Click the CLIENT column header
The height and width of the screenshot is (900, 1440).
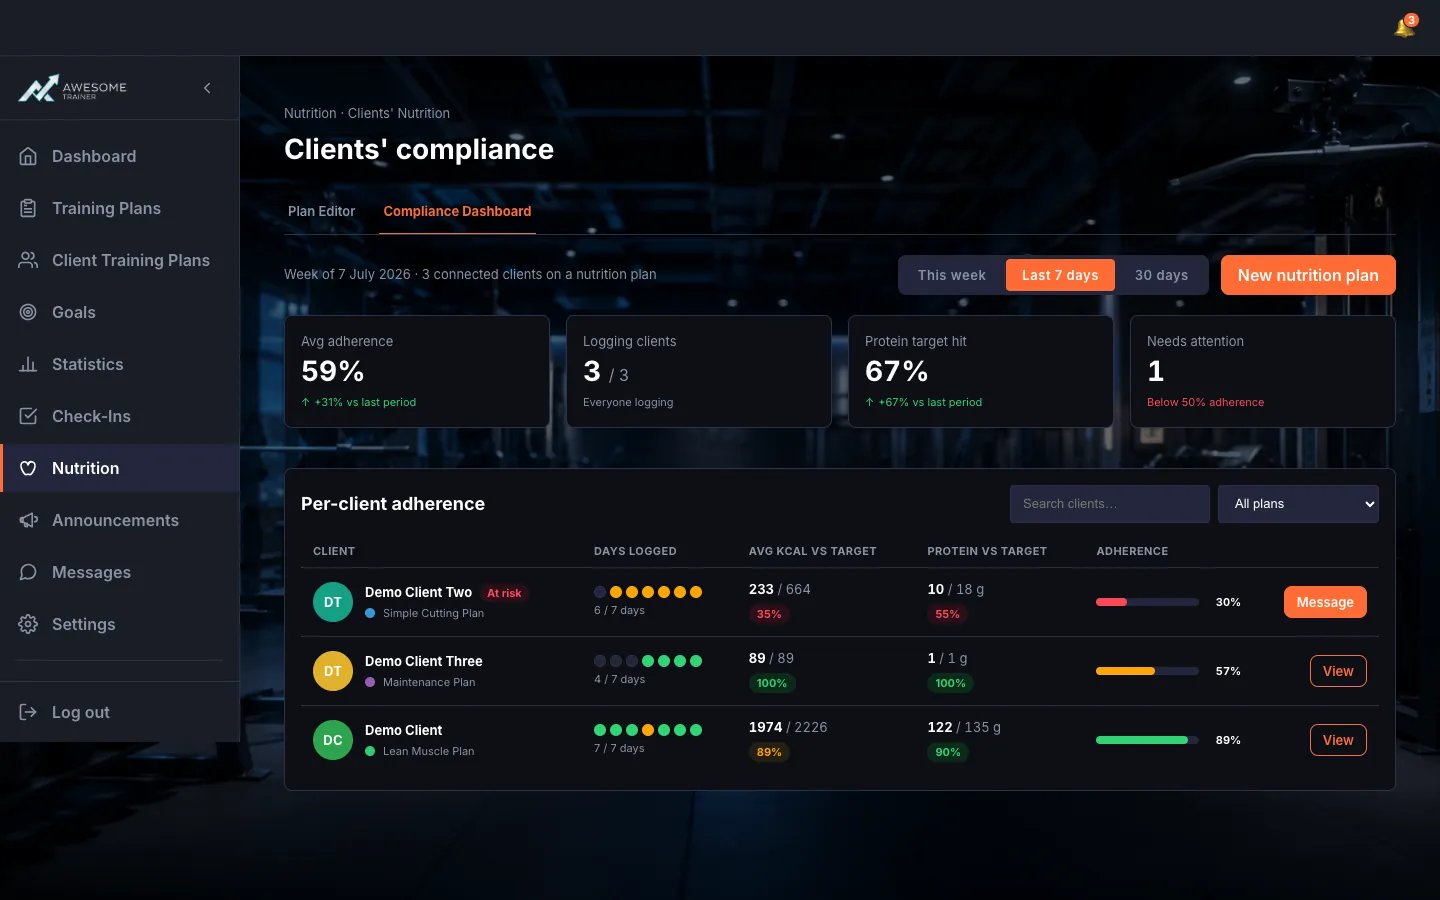point(334,551)
